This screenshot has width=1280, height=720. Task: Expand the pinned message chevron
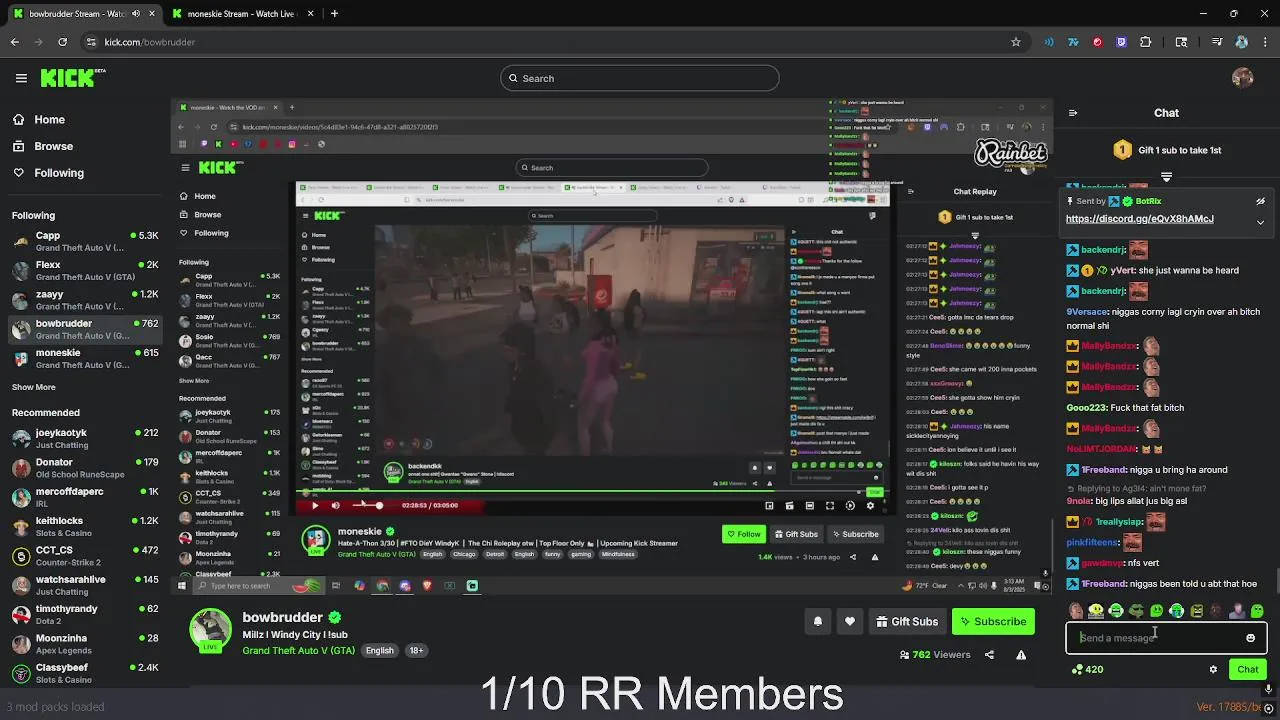point(1260,222)
